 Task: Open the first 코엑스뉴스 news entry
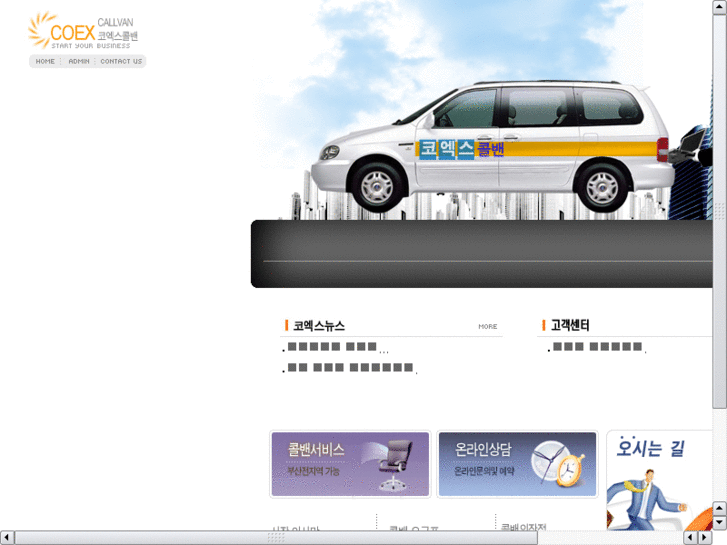pos(336,347)
